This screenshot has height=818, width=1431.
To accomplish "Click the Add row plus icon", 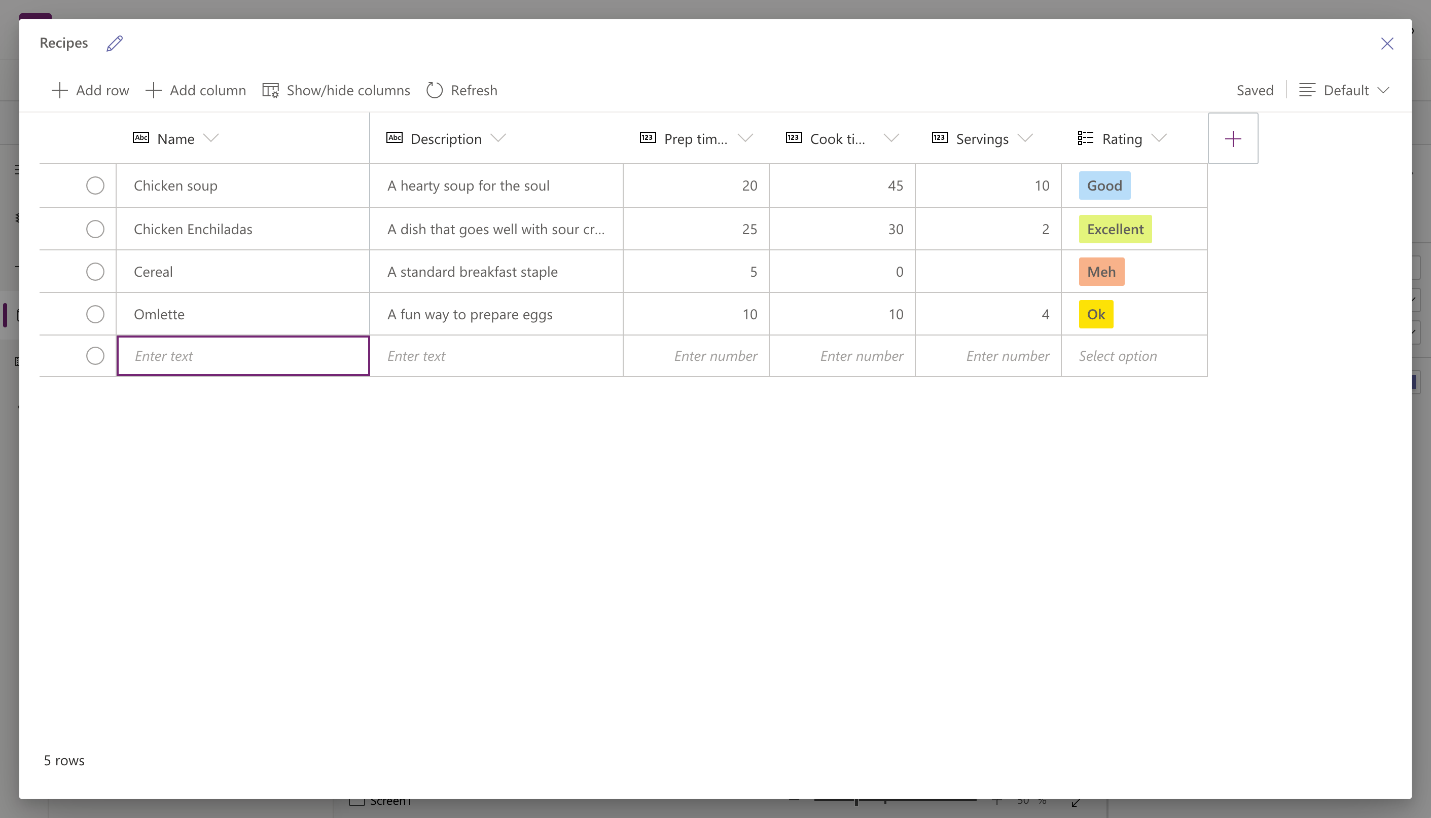I will point(60,90).
